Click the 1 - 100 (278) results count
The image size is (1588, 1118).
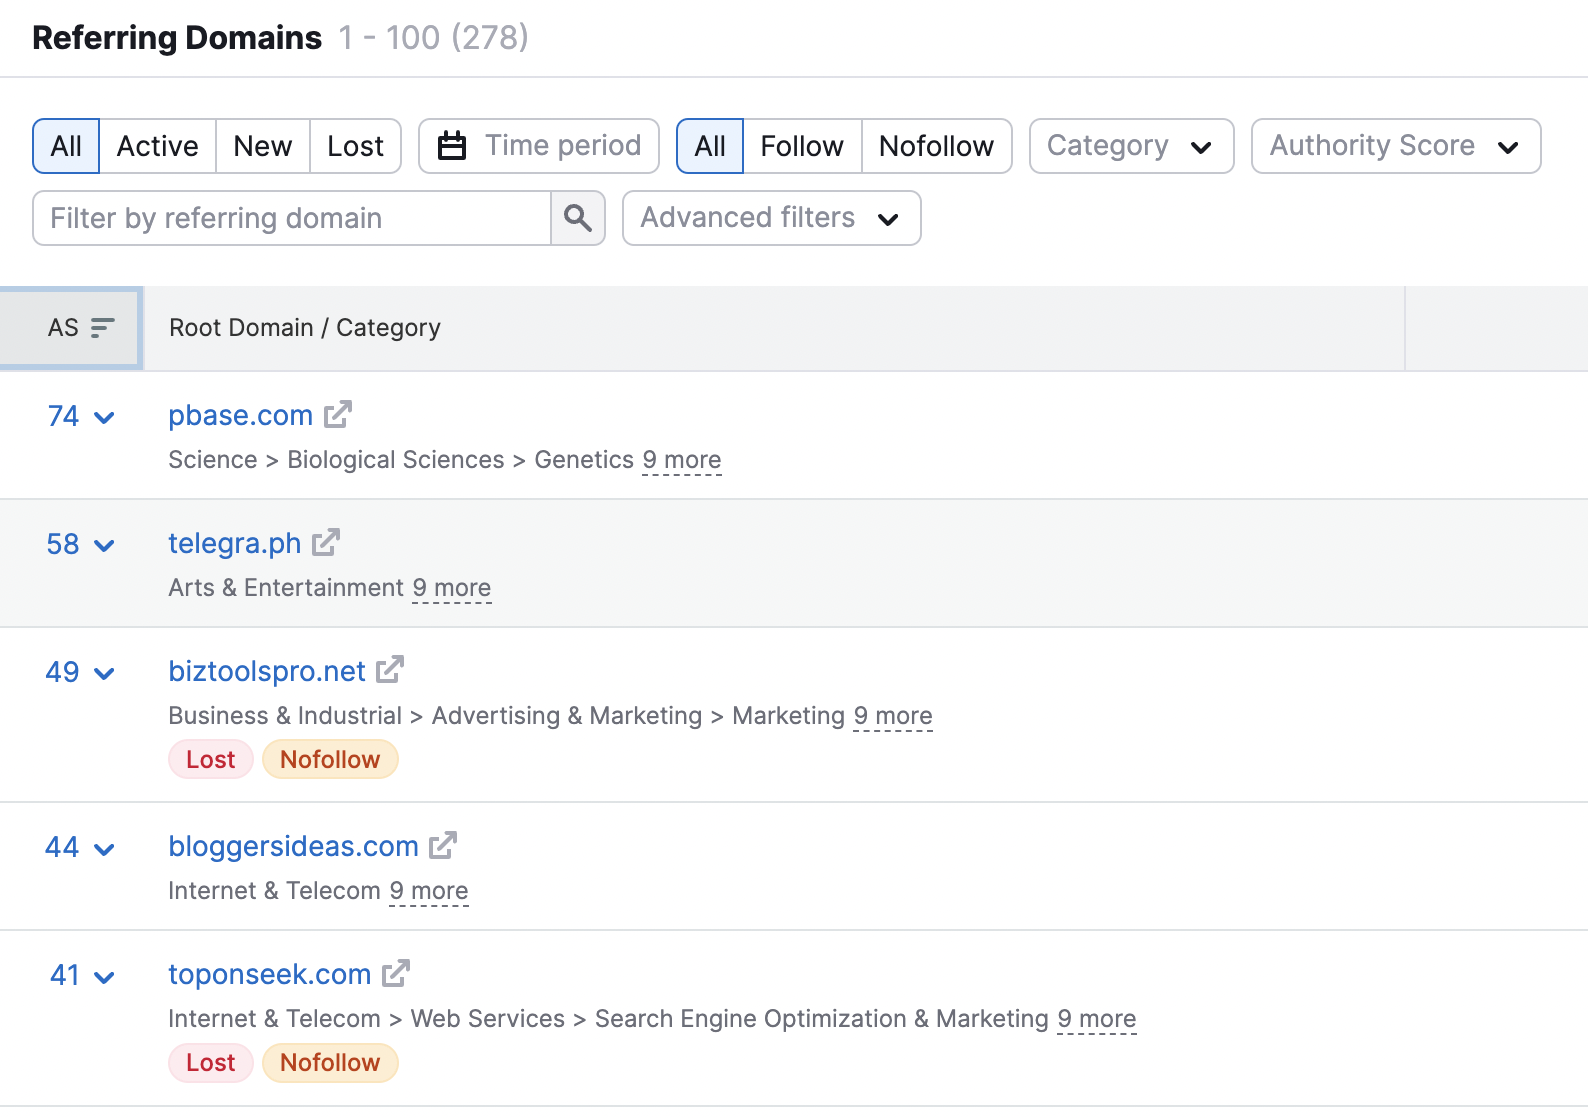pyautogui.click(x=433, y=38)
